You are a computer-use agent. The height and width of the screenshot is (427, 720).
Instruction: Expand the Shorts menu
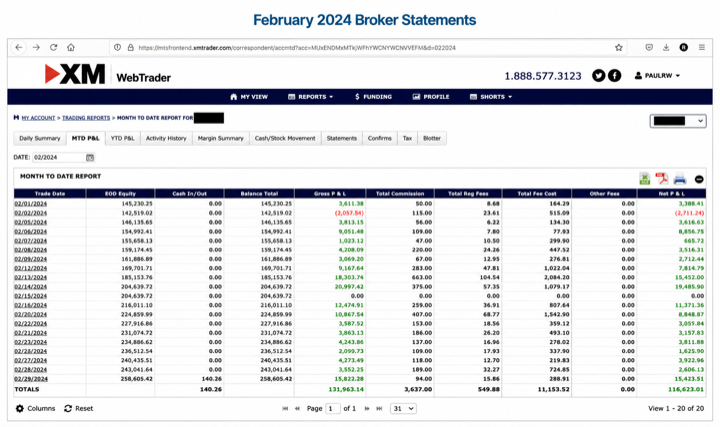[491, 97]
